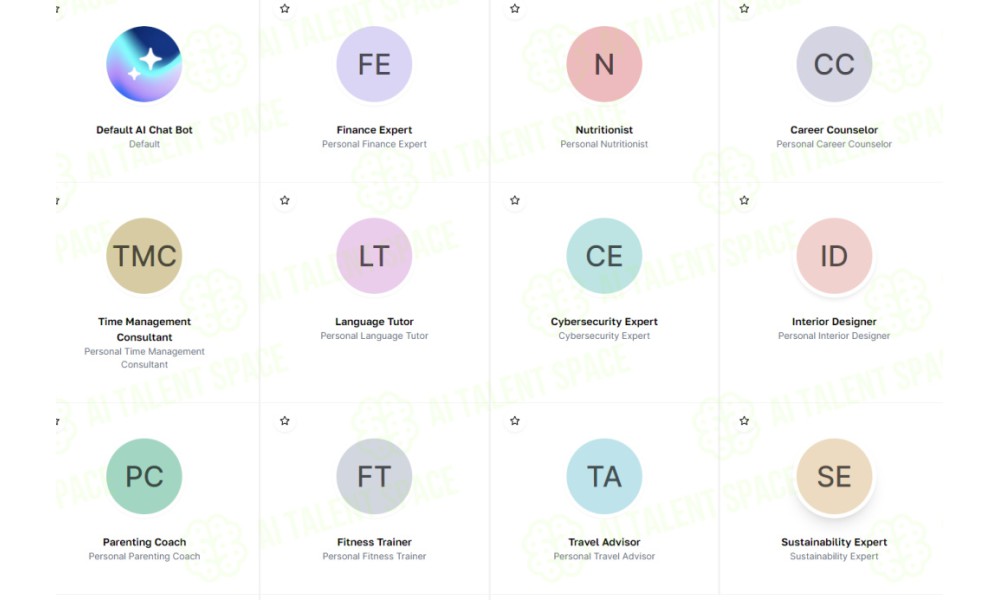Screen dimensions: 1000x600
Task: Star the Interior Designer card
Action: click(744, 200)
